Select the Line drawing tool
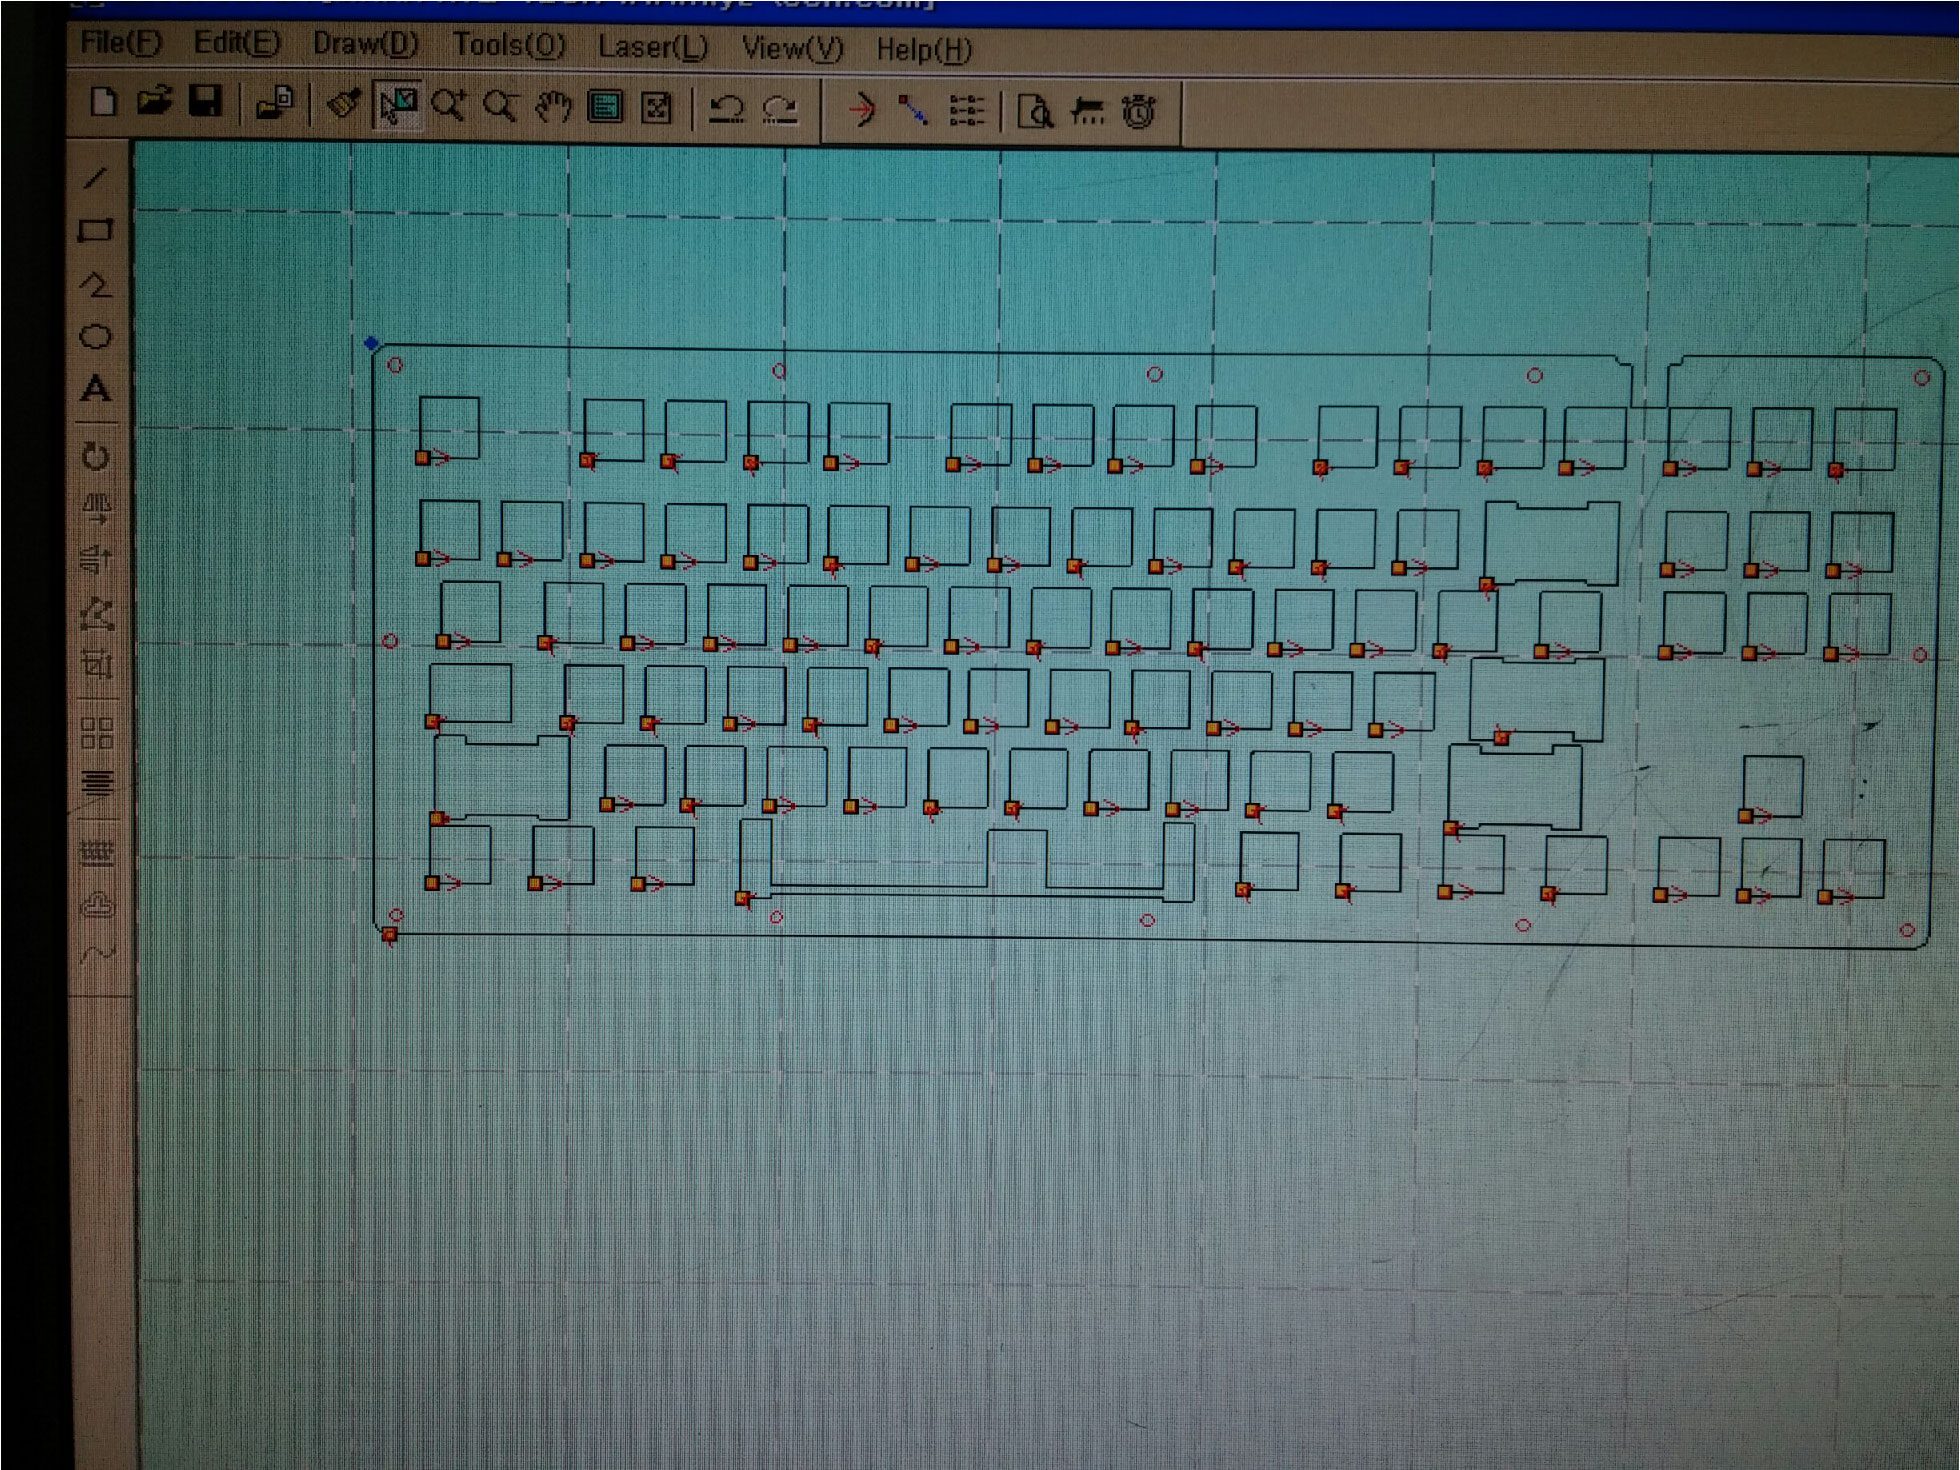Image resolution: width=1960 pixels, height=1470 pixels. tap(95, 179)
